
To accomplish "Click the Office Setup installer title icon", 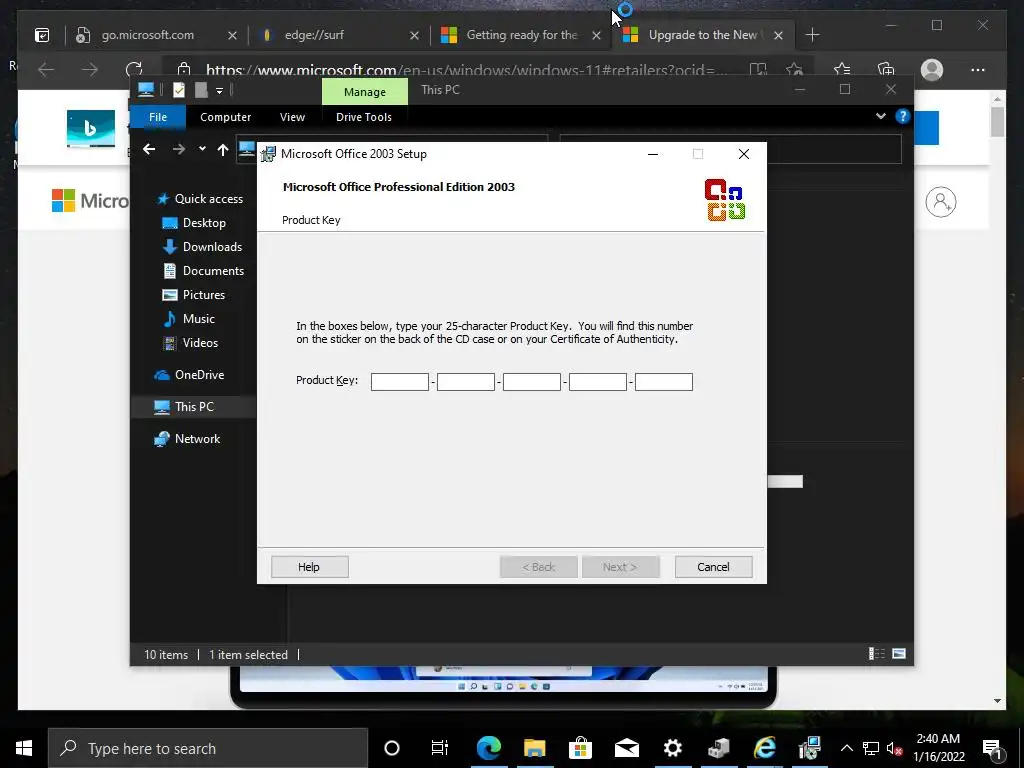I will coord(268,154).
